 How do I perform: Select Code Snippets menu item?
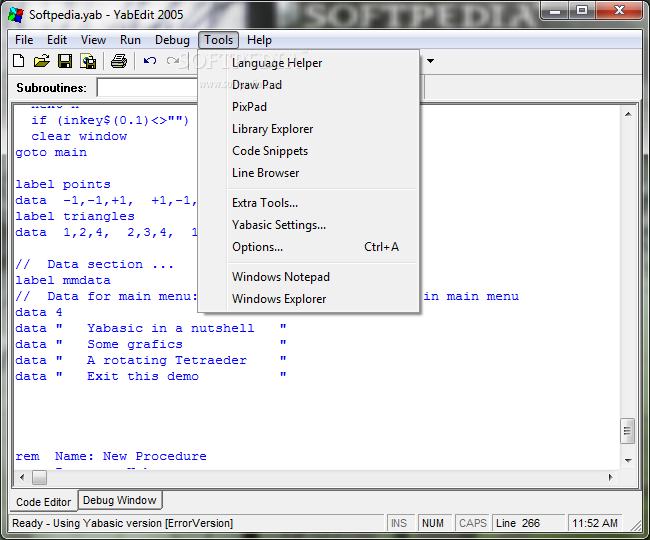point(309,151)
